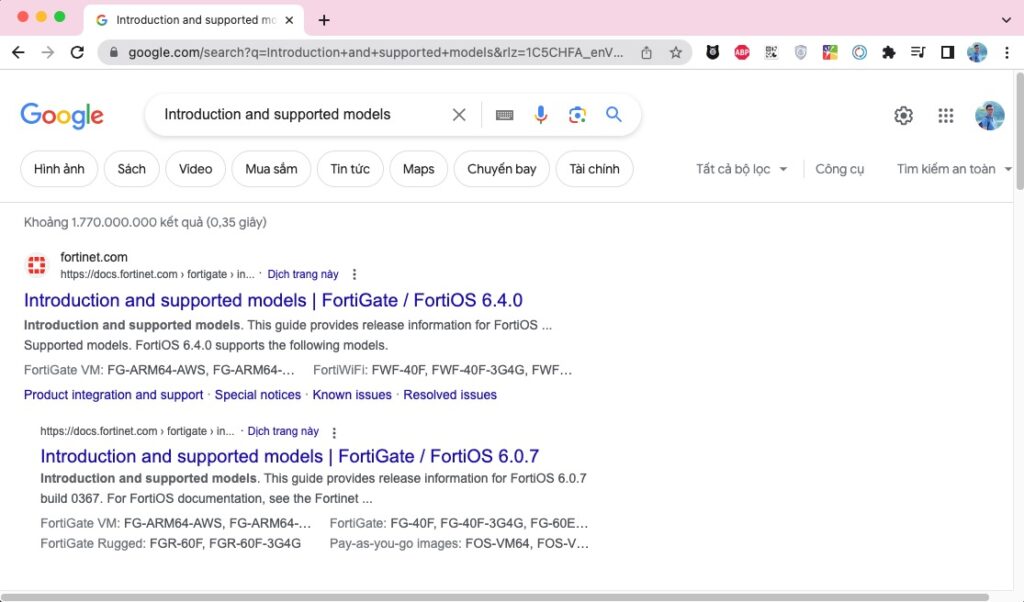Open FortiOS 6.0.7 result title
The height and width of the screenshot is (602, 1024).
289,456
